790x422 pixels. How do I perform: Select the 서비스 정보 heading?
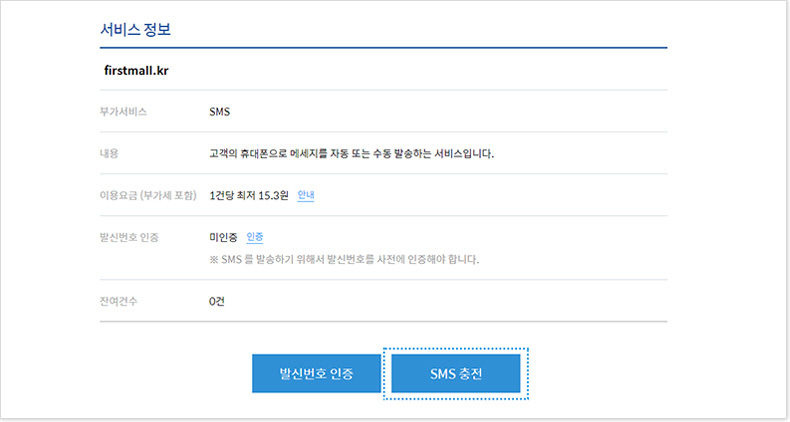(136, 29)
